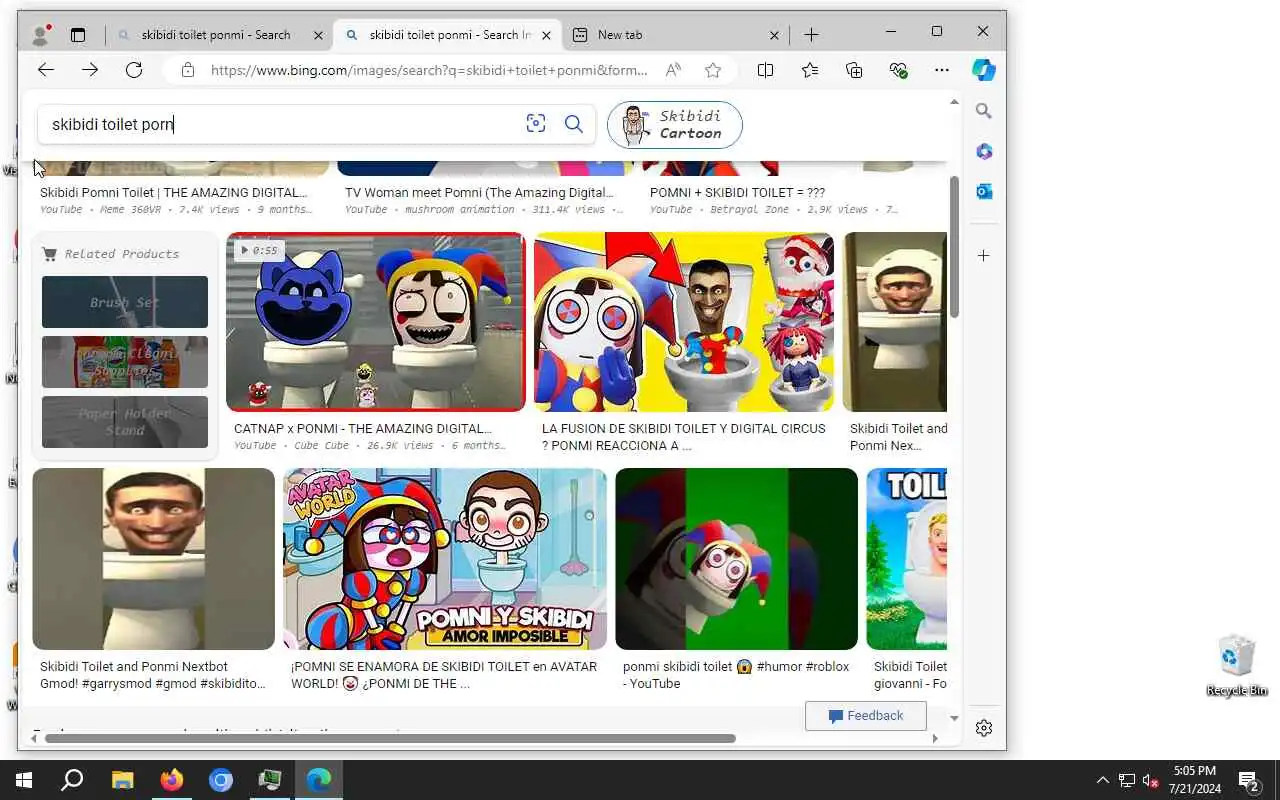The image size is (1280, 800).
Task: Open sidebar Search tool
Action: pos(984,111)
